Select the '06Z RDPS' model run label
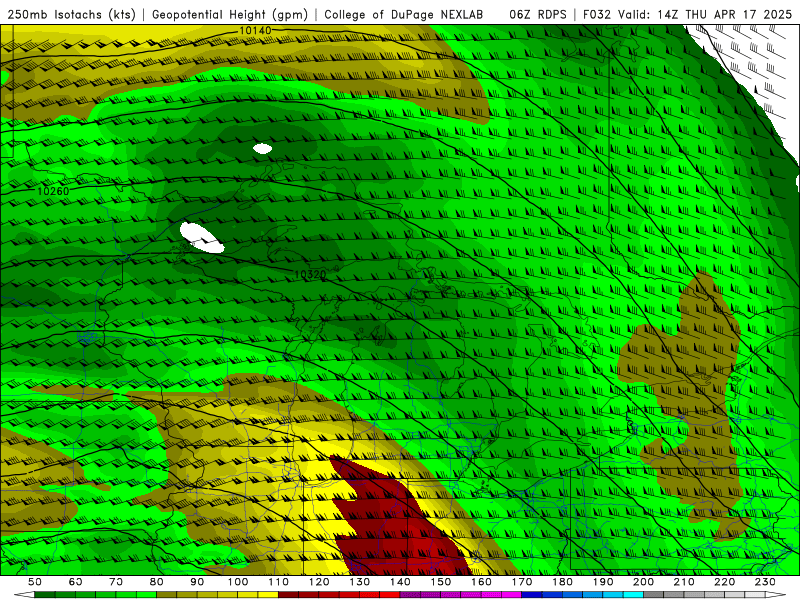 coord(538,15)
